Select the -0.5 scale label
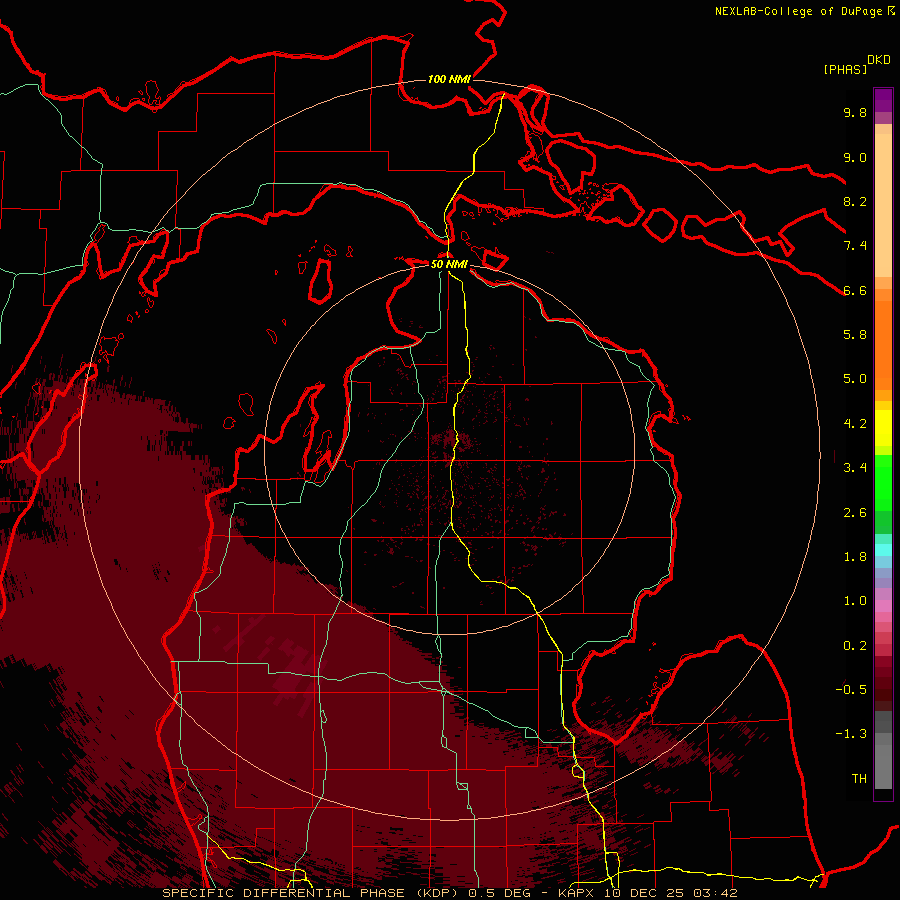Image resolution: width=900 pixels, height=900 pixels. [851, 690]
